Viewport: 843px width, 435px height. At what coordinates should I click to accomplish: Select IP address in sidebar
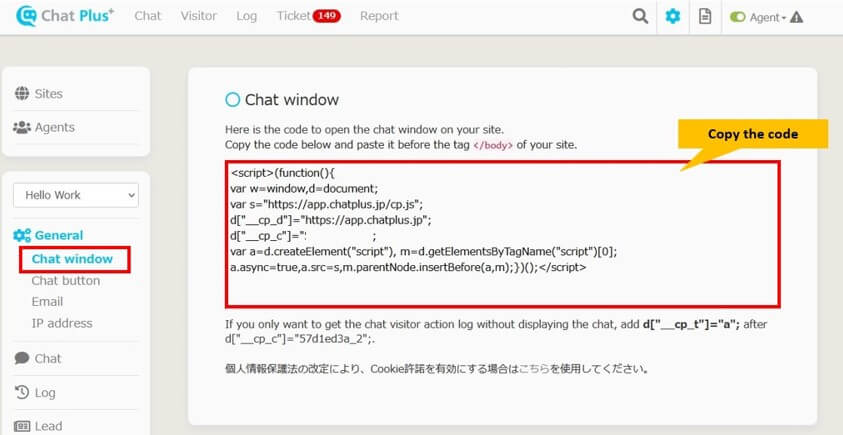click(x=62, y=324)
